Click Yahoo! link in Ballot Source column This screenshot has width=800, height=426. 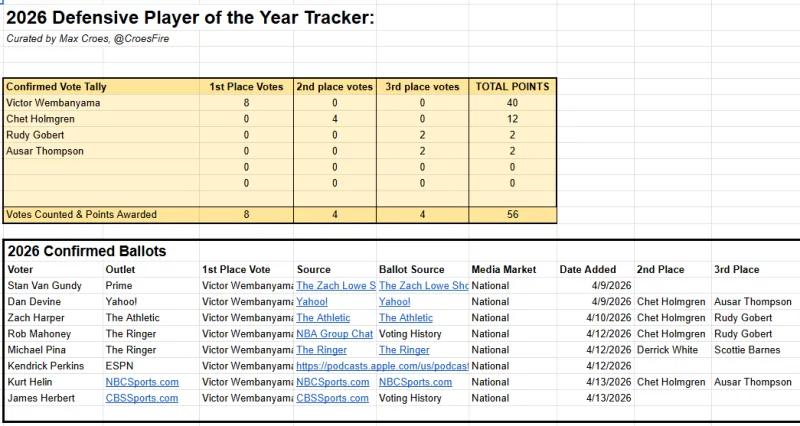pyautogui.click(x=394, y=302)
